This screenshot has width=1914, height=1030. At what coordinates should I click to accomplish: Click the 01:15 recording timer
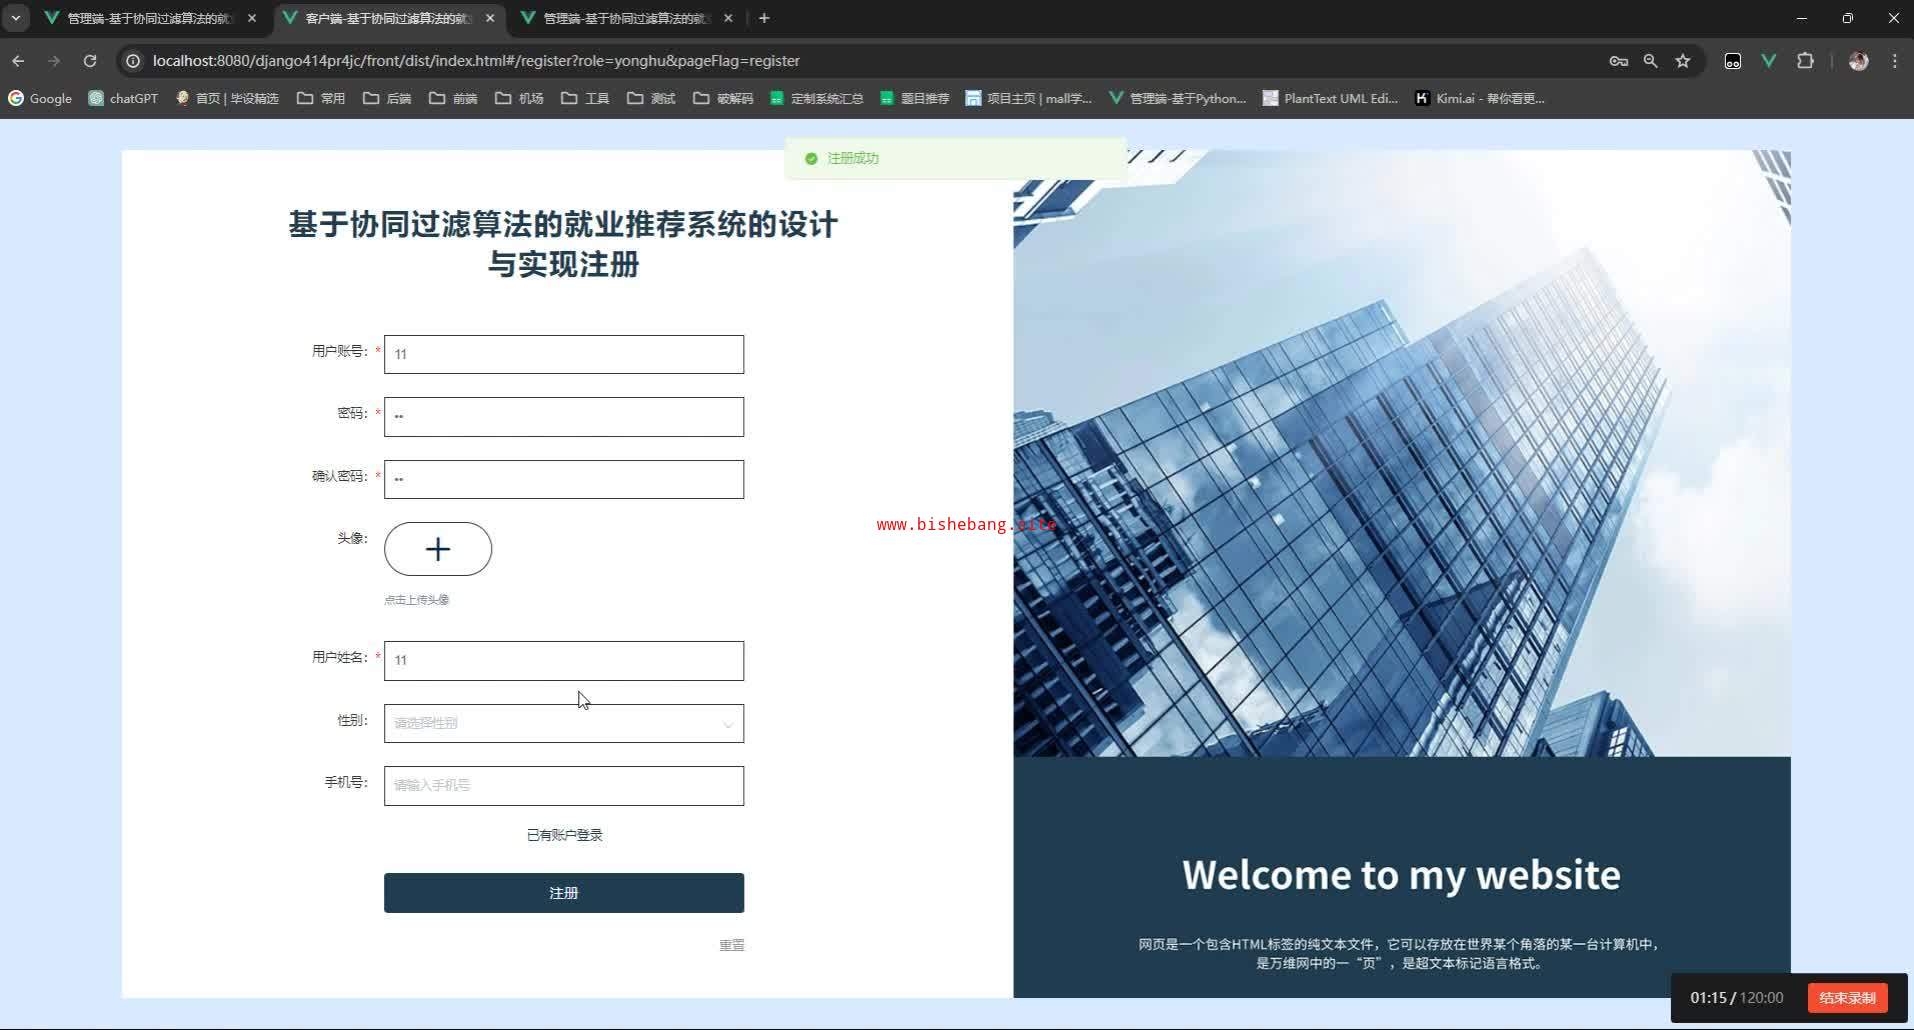click(1708, 998)
